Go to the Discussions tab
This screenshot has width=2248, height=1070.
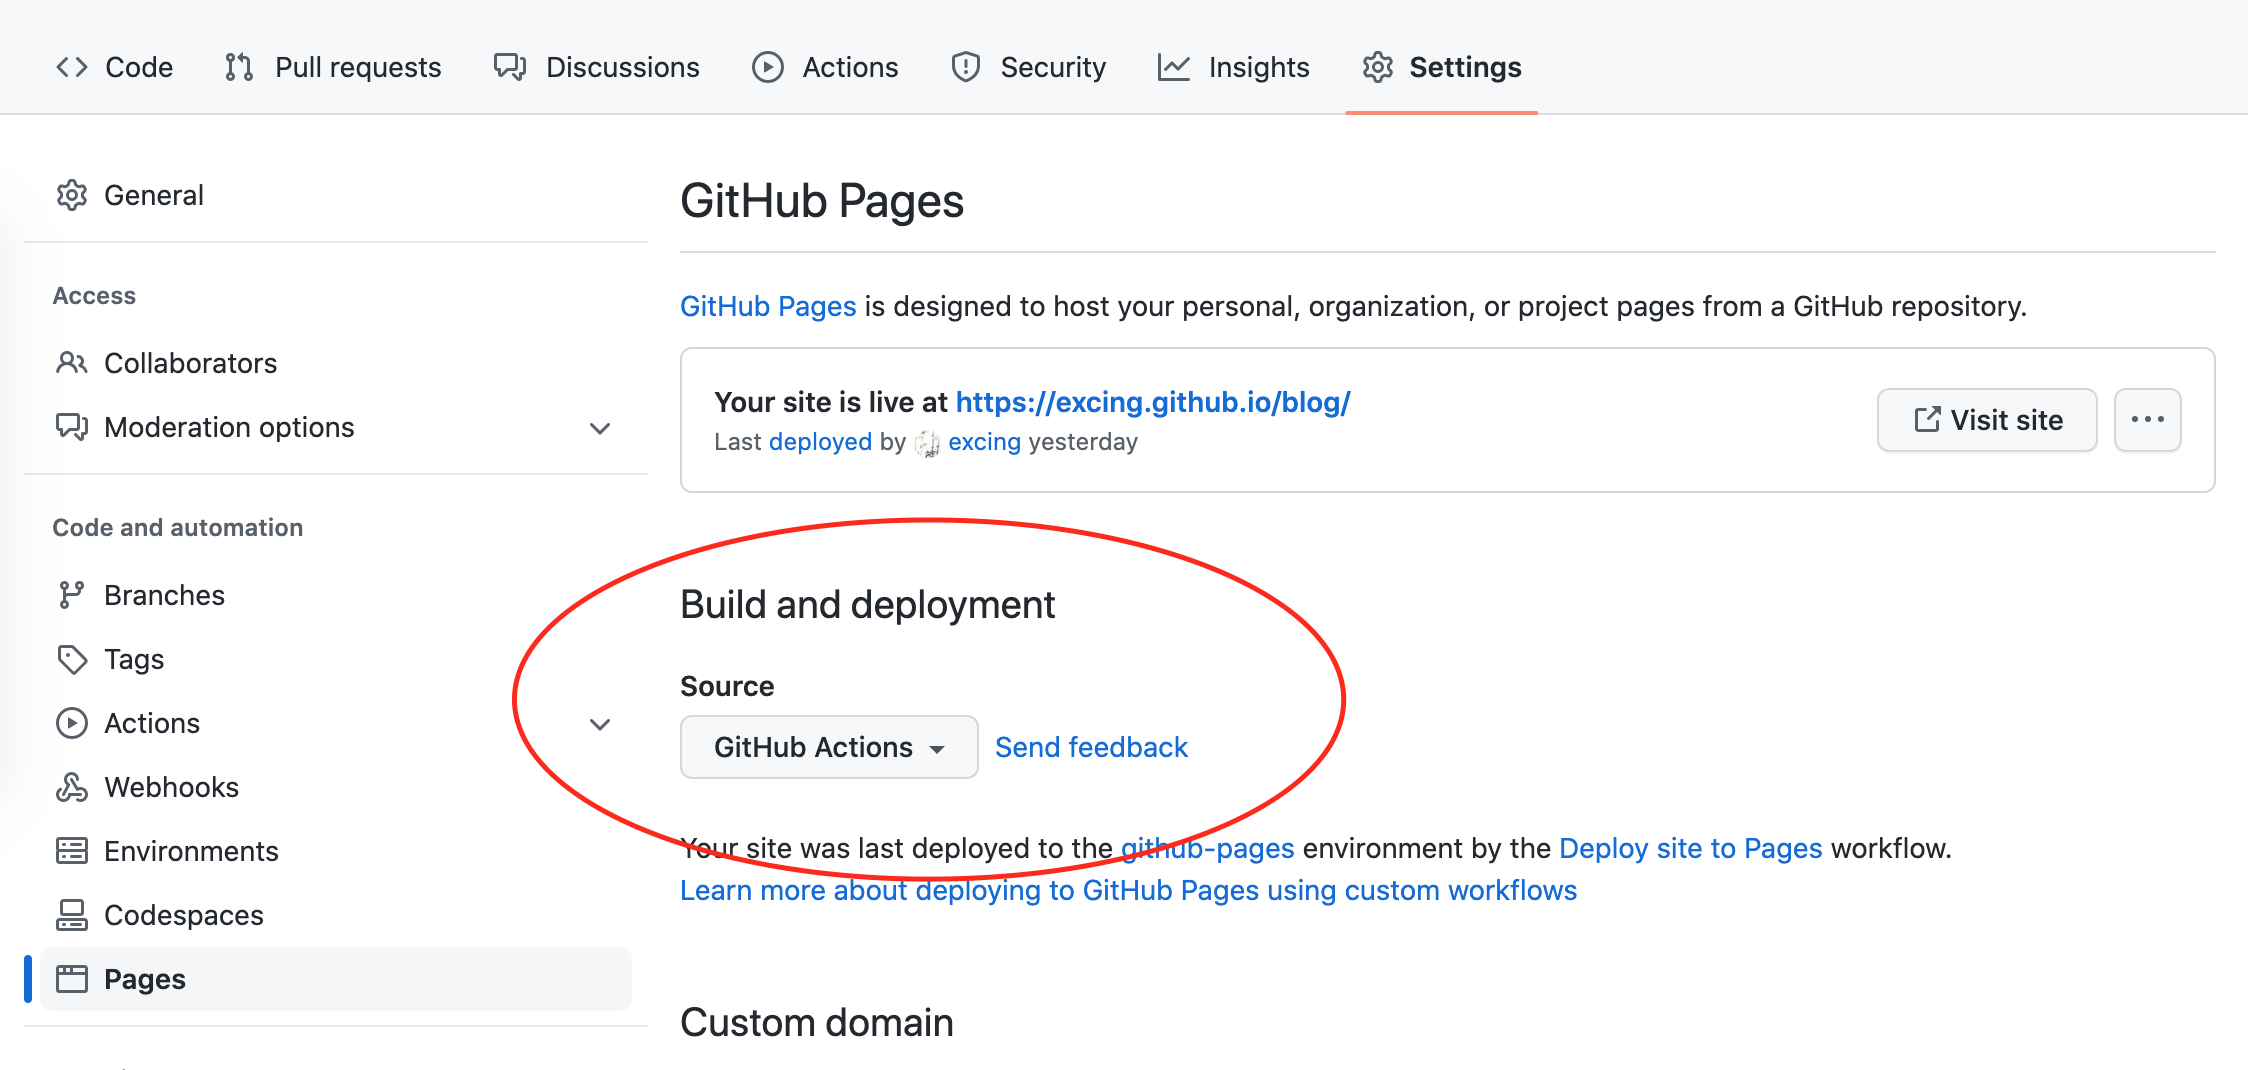(597, 67)
